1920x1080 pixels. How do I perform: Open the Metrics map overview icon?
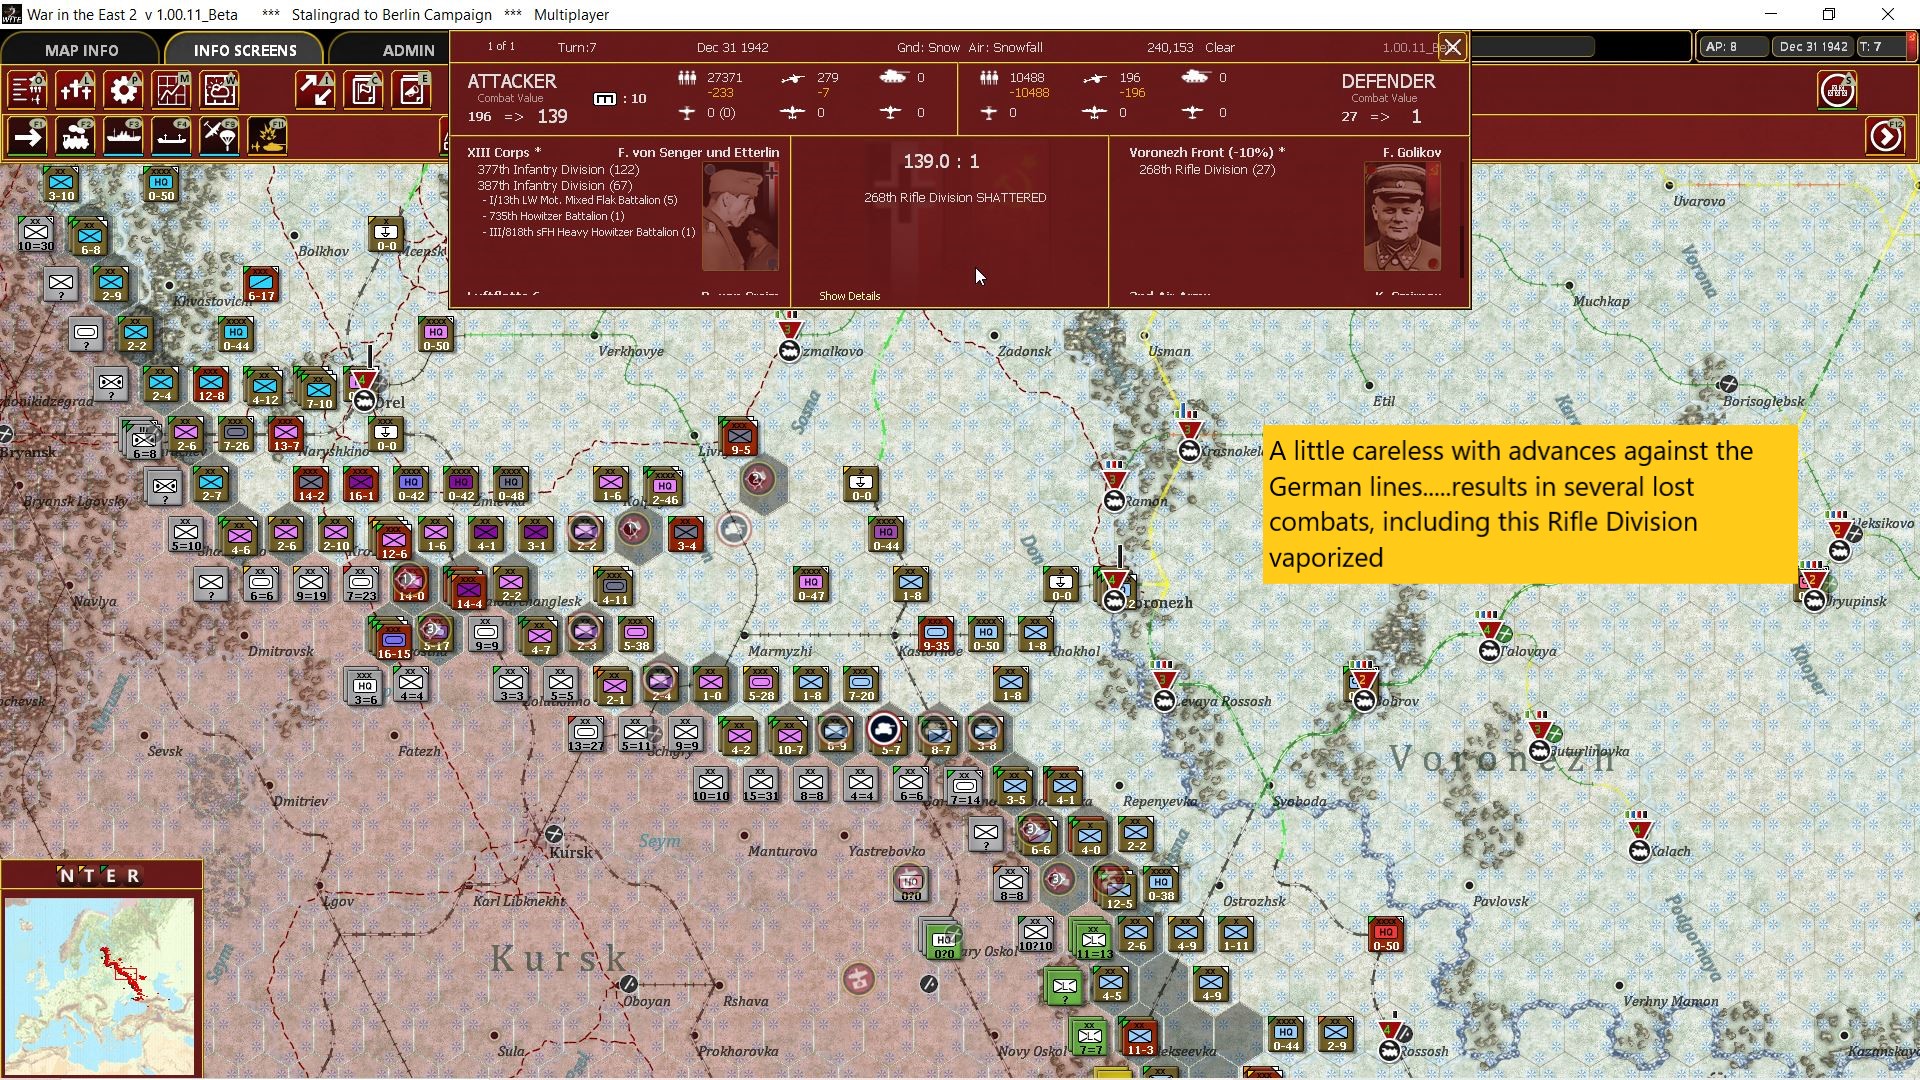(171, 90)
